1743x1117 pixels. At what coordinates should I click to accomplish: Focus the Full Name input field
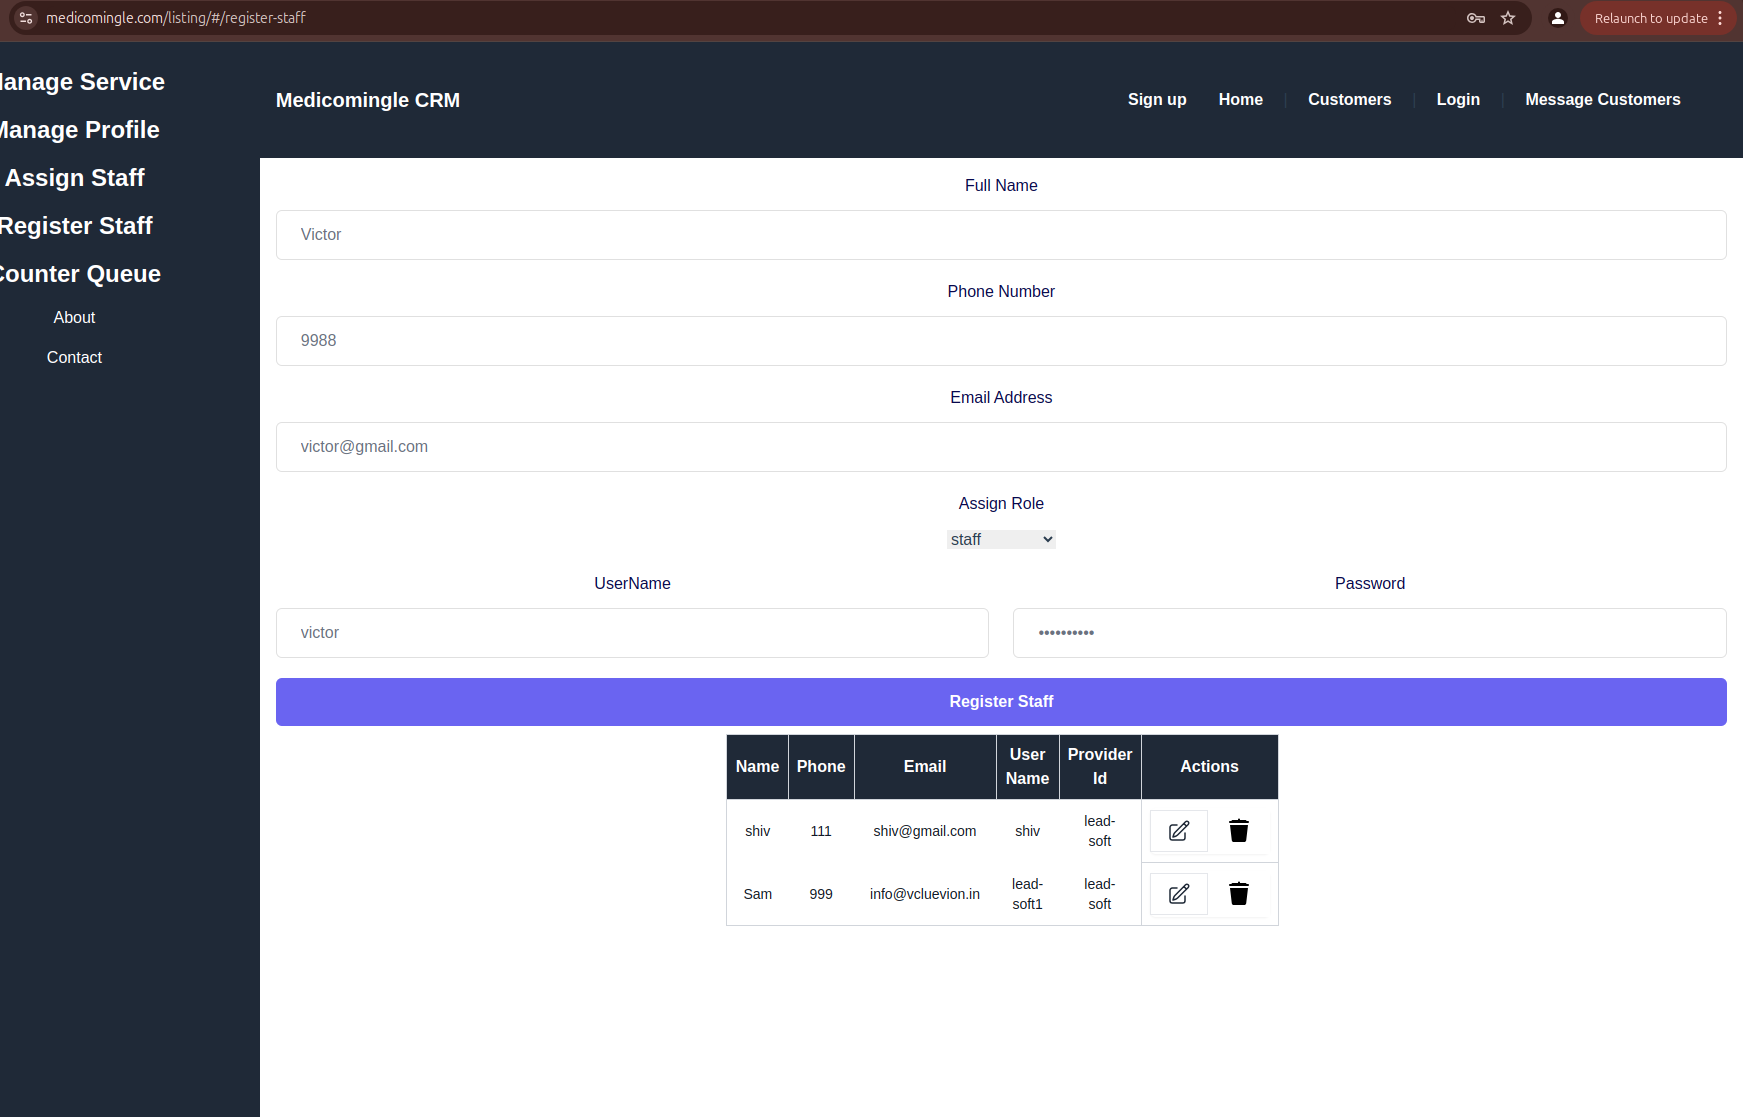1001,235
